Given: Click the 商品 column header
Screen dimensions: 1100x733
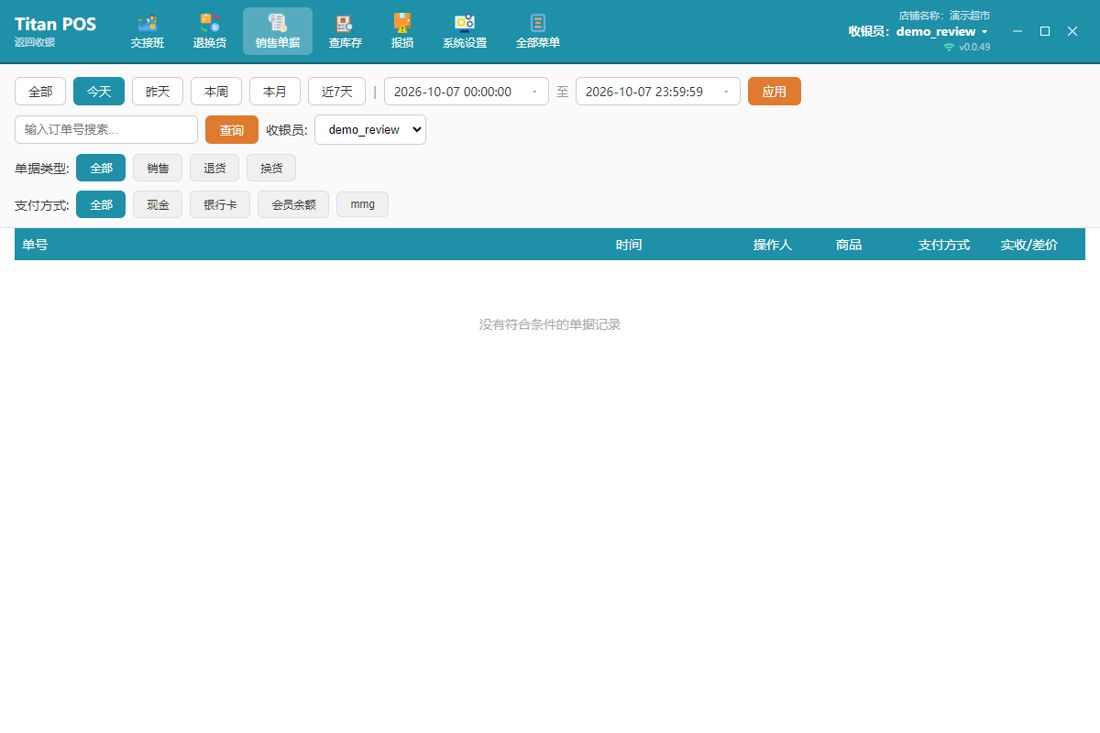Looking at the screenshot, I should [x=849, y=245].
